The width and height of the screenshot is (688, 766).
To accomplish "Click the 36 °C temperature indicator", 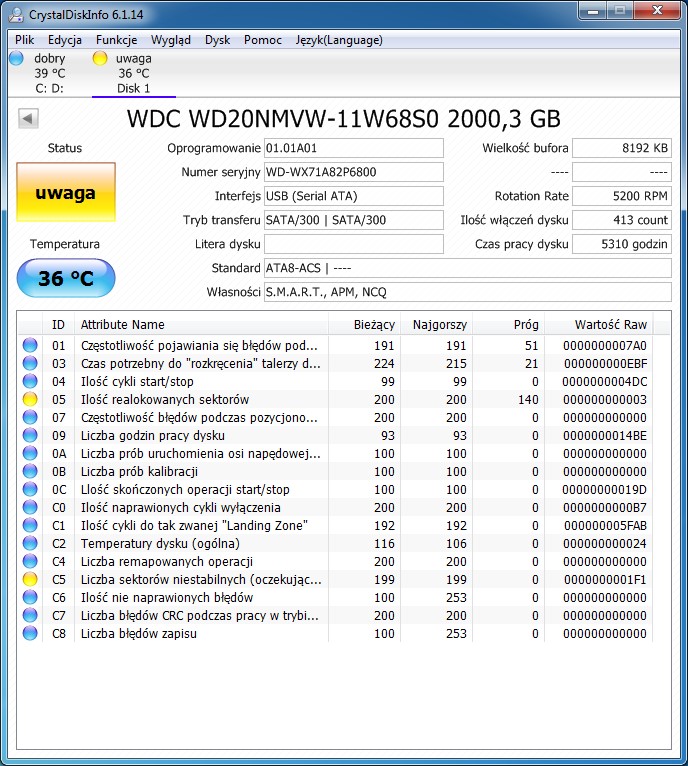I will click(x=66, y=278).
